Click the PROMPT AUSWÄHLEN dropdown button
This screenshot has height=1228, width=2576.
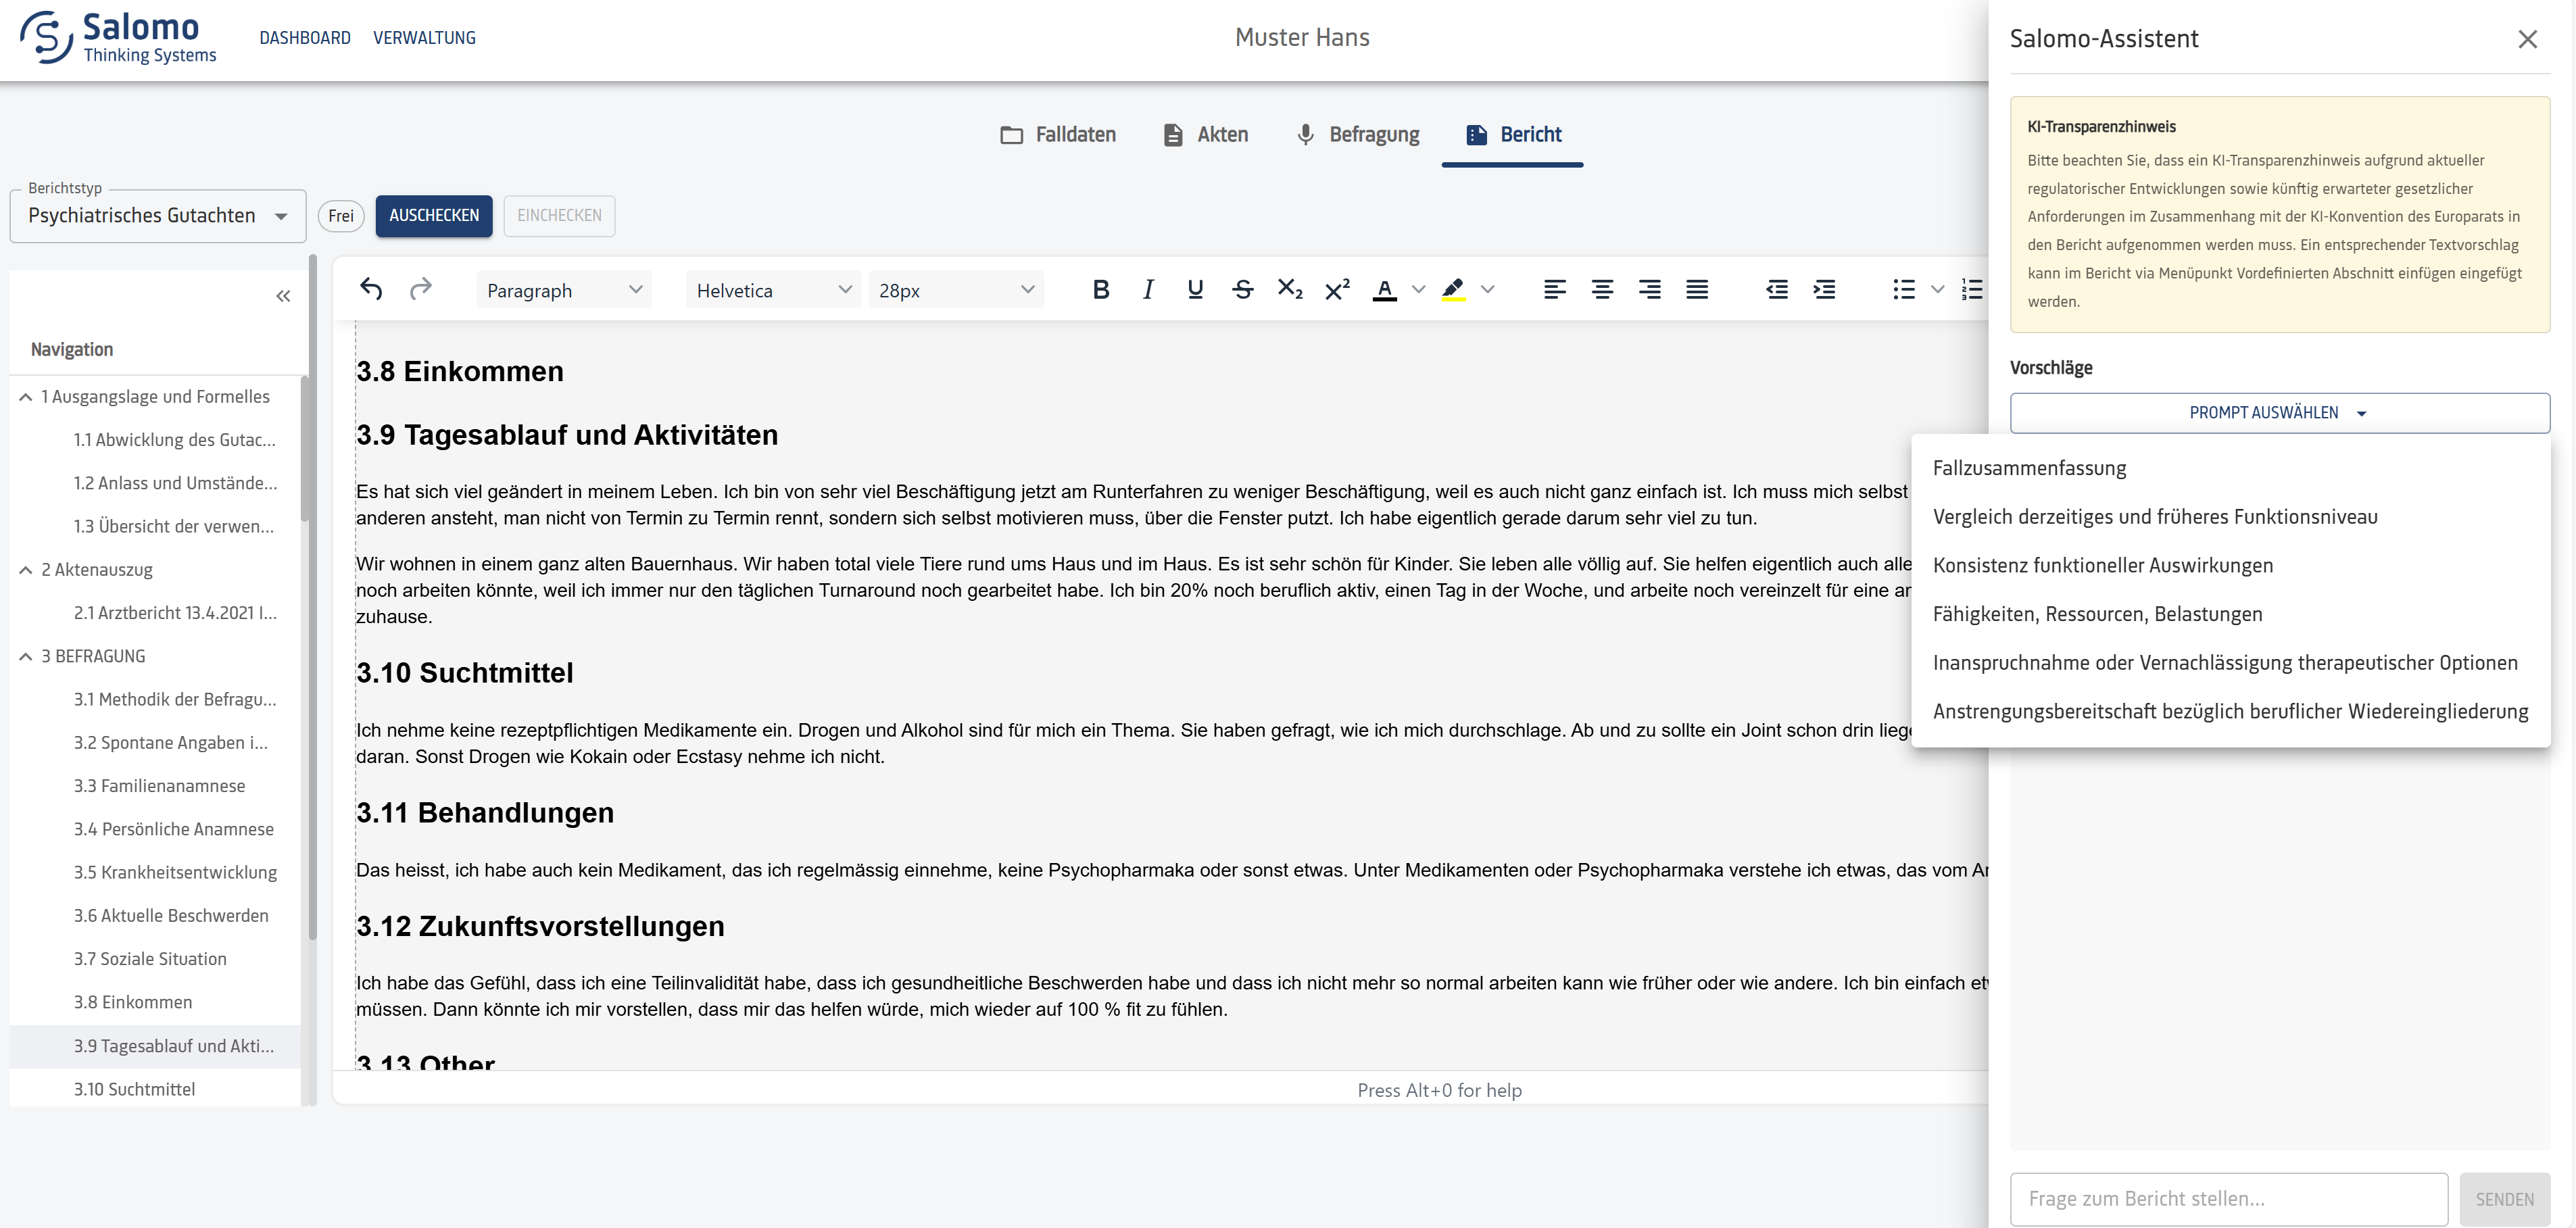coord(2279,413)
